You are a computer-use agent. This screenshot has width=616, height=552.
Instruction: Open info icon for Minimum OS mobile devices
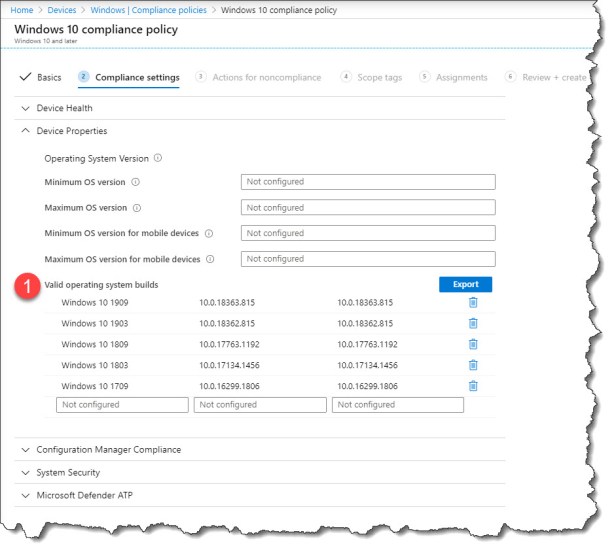pos(209,233)
